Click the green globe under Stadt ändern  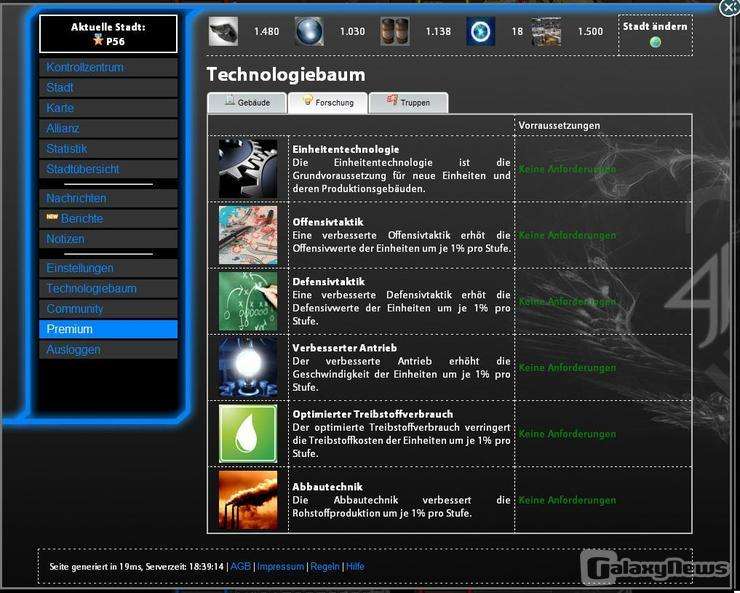655,42
